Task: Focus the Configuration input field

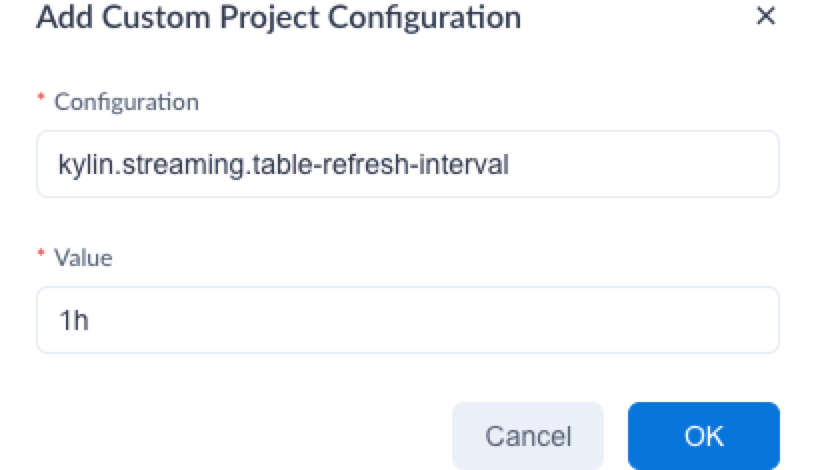Action: tap(407, 164)
